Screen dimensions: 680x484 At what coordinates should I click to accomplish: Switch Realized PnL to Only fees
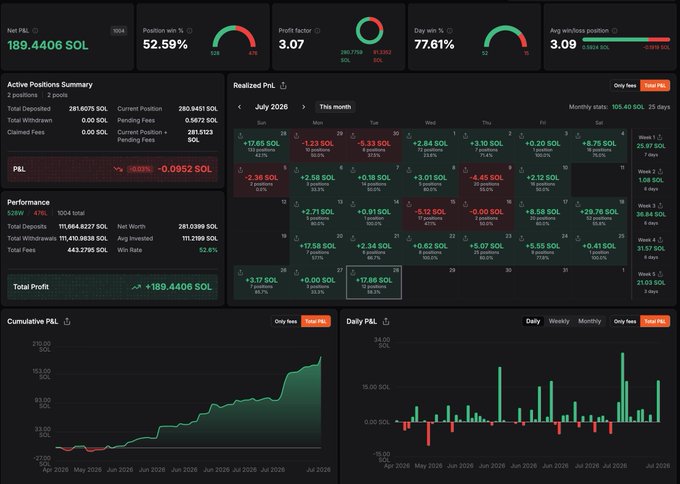[625, 85]
